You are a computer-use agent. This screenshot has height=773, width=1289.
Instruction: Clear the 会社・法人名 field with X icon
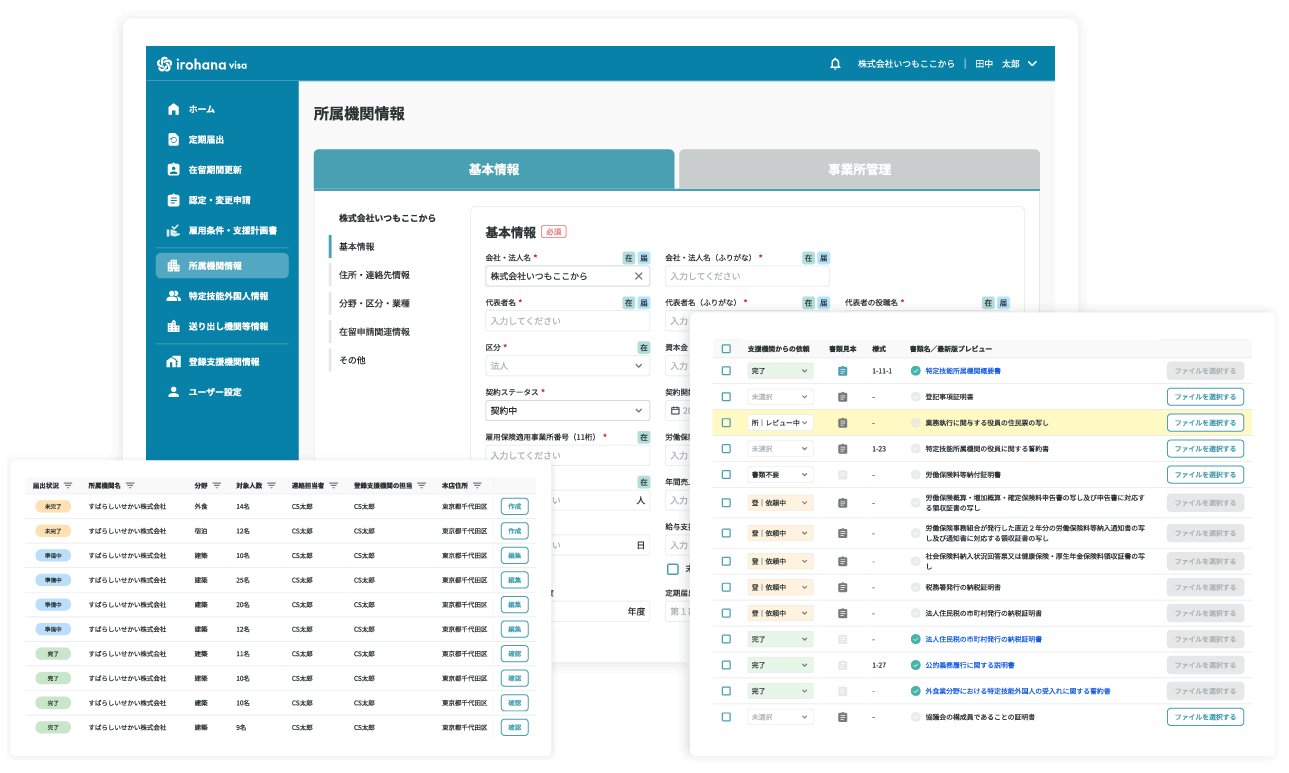pyautogui.click(x=639, y=276)
